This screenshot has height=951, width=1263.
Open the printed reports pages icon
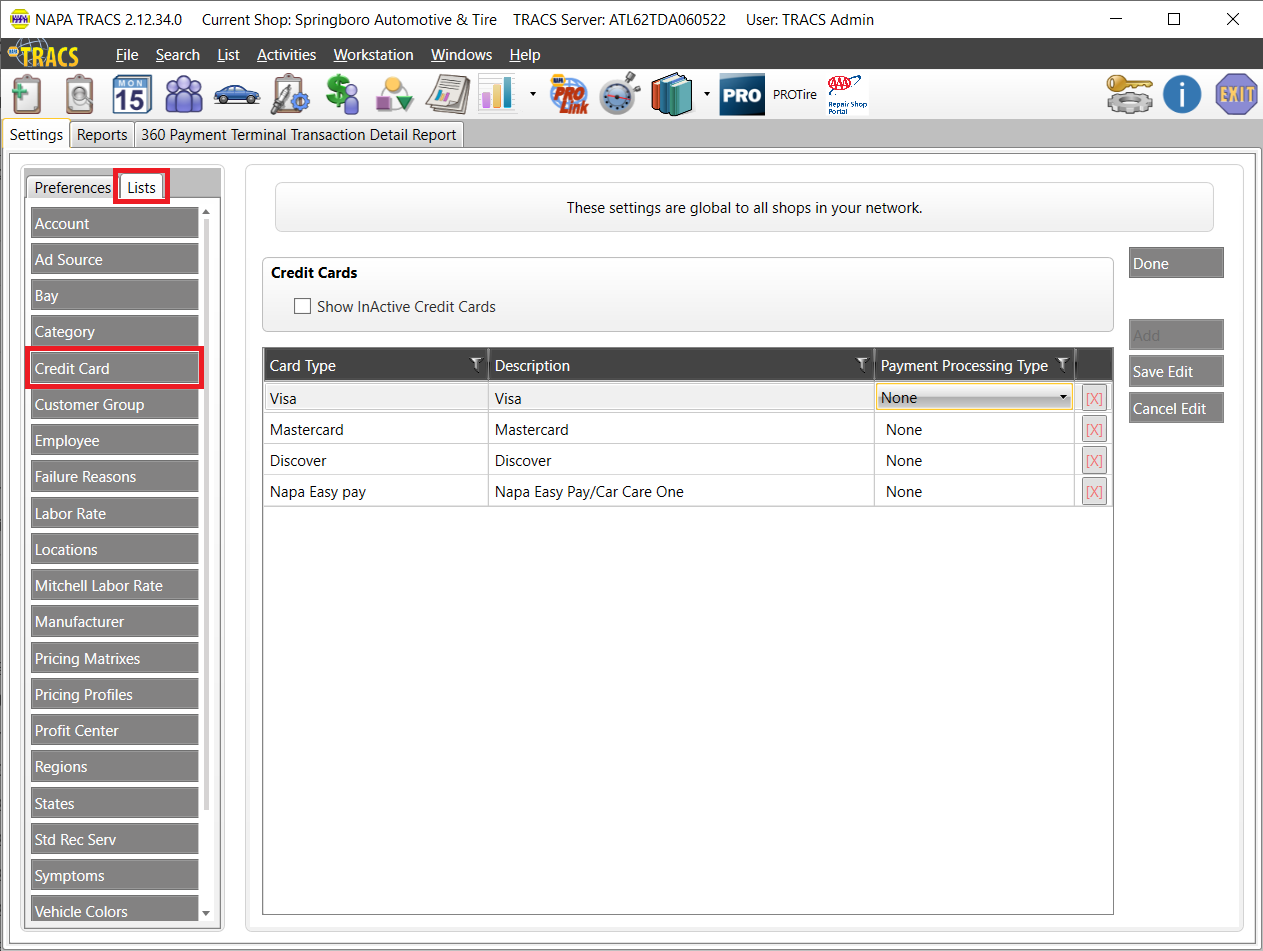[x=447, y=95]
